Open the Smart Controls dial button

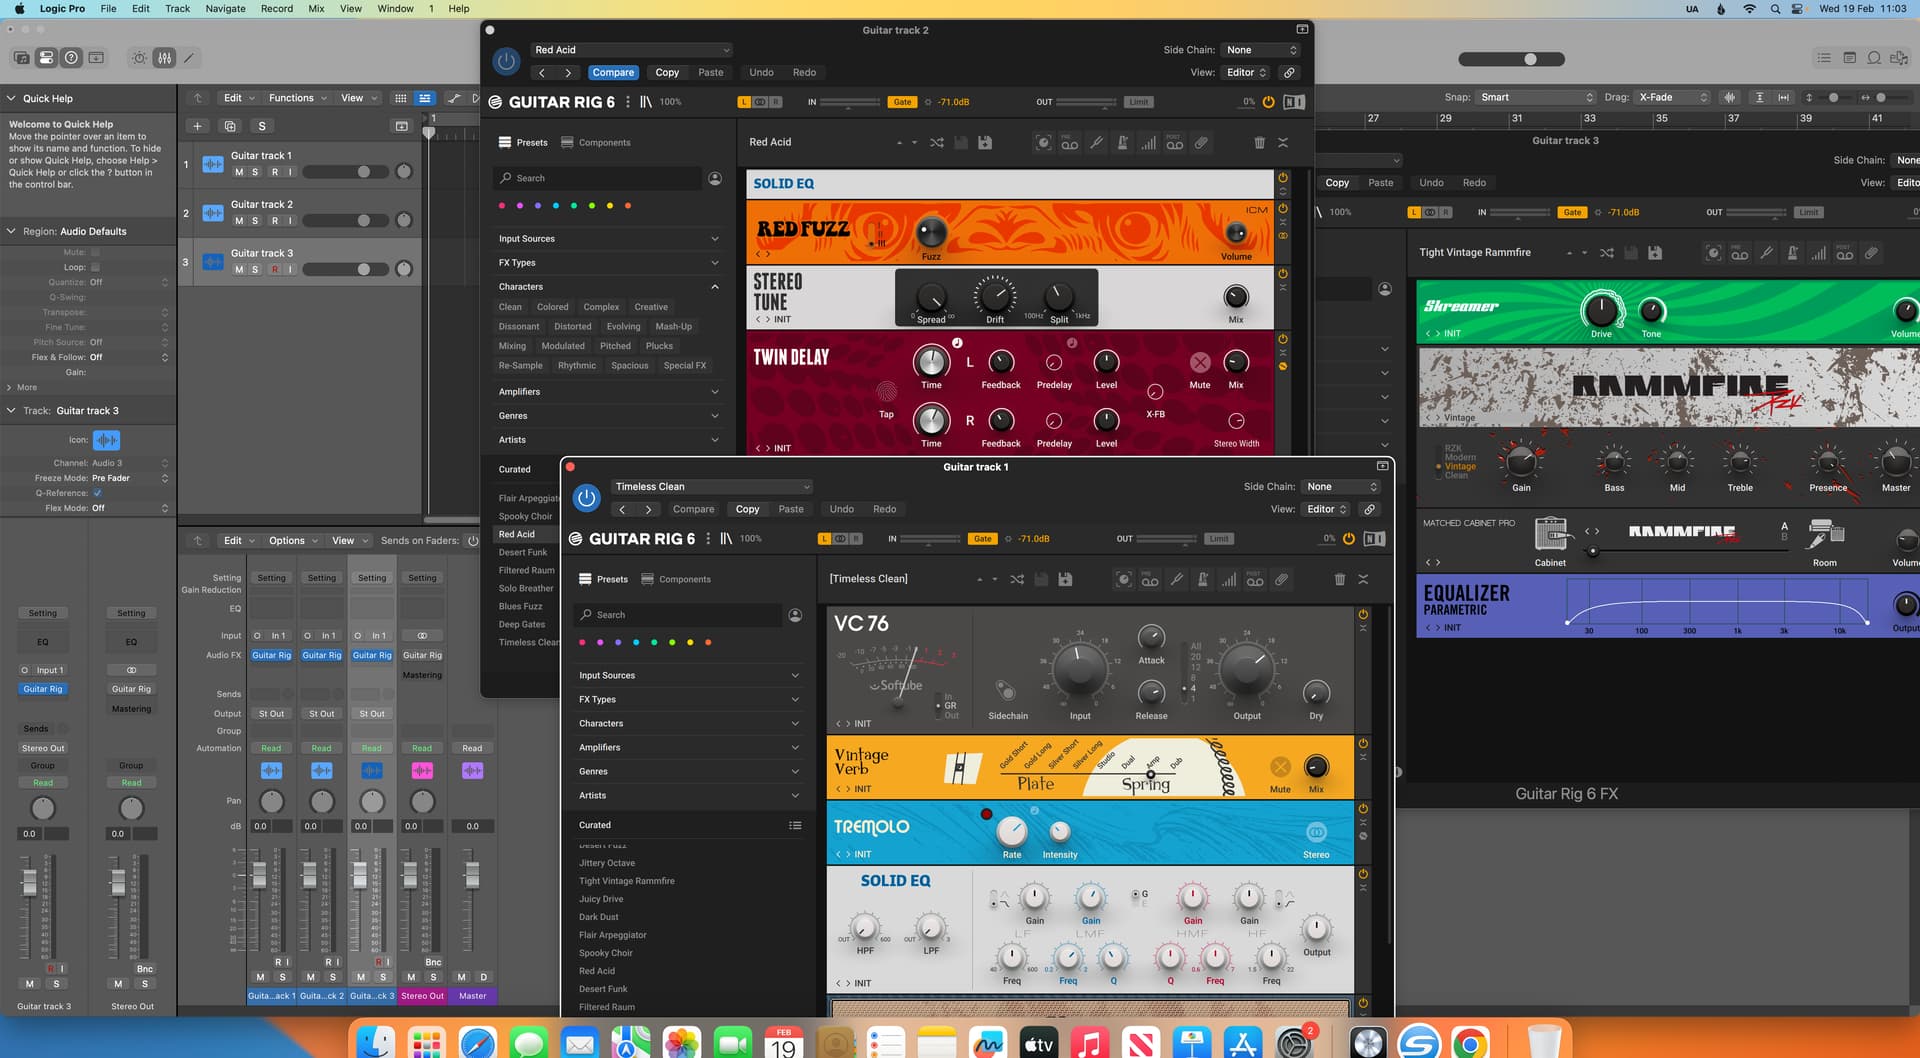(x=139, y=58)
